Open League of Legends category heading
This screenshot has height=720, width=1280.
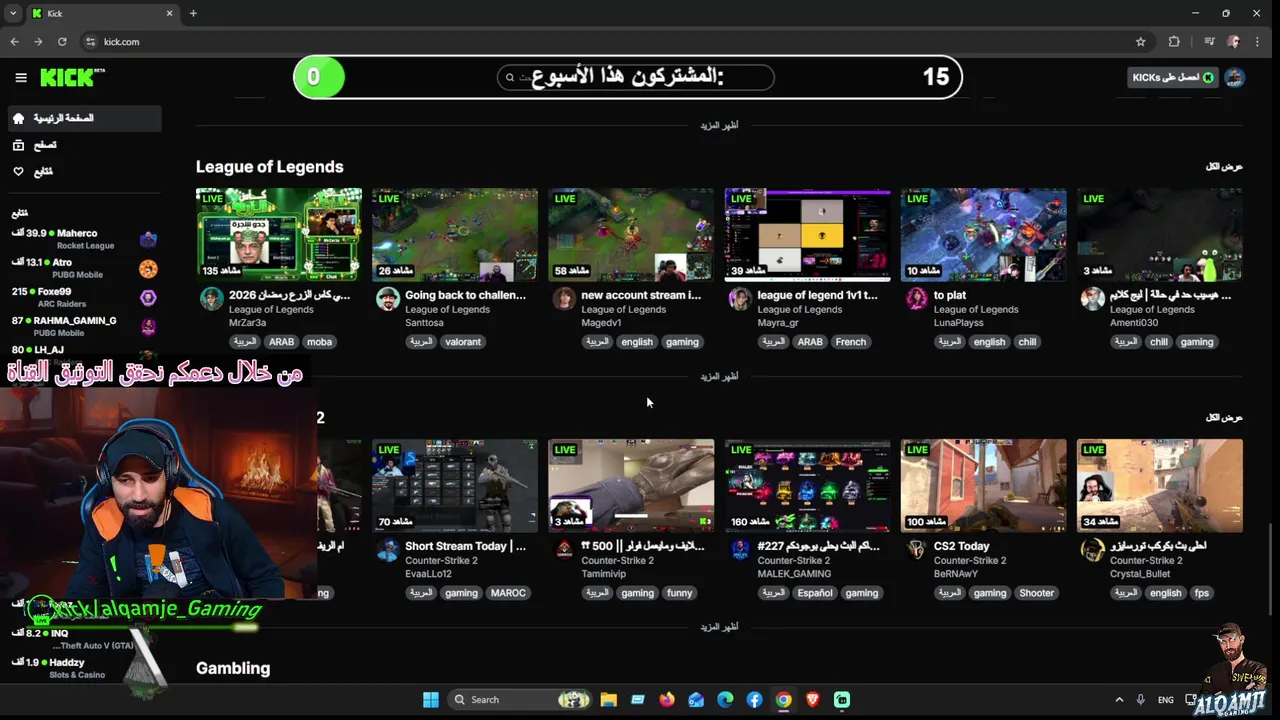[269, 167]
